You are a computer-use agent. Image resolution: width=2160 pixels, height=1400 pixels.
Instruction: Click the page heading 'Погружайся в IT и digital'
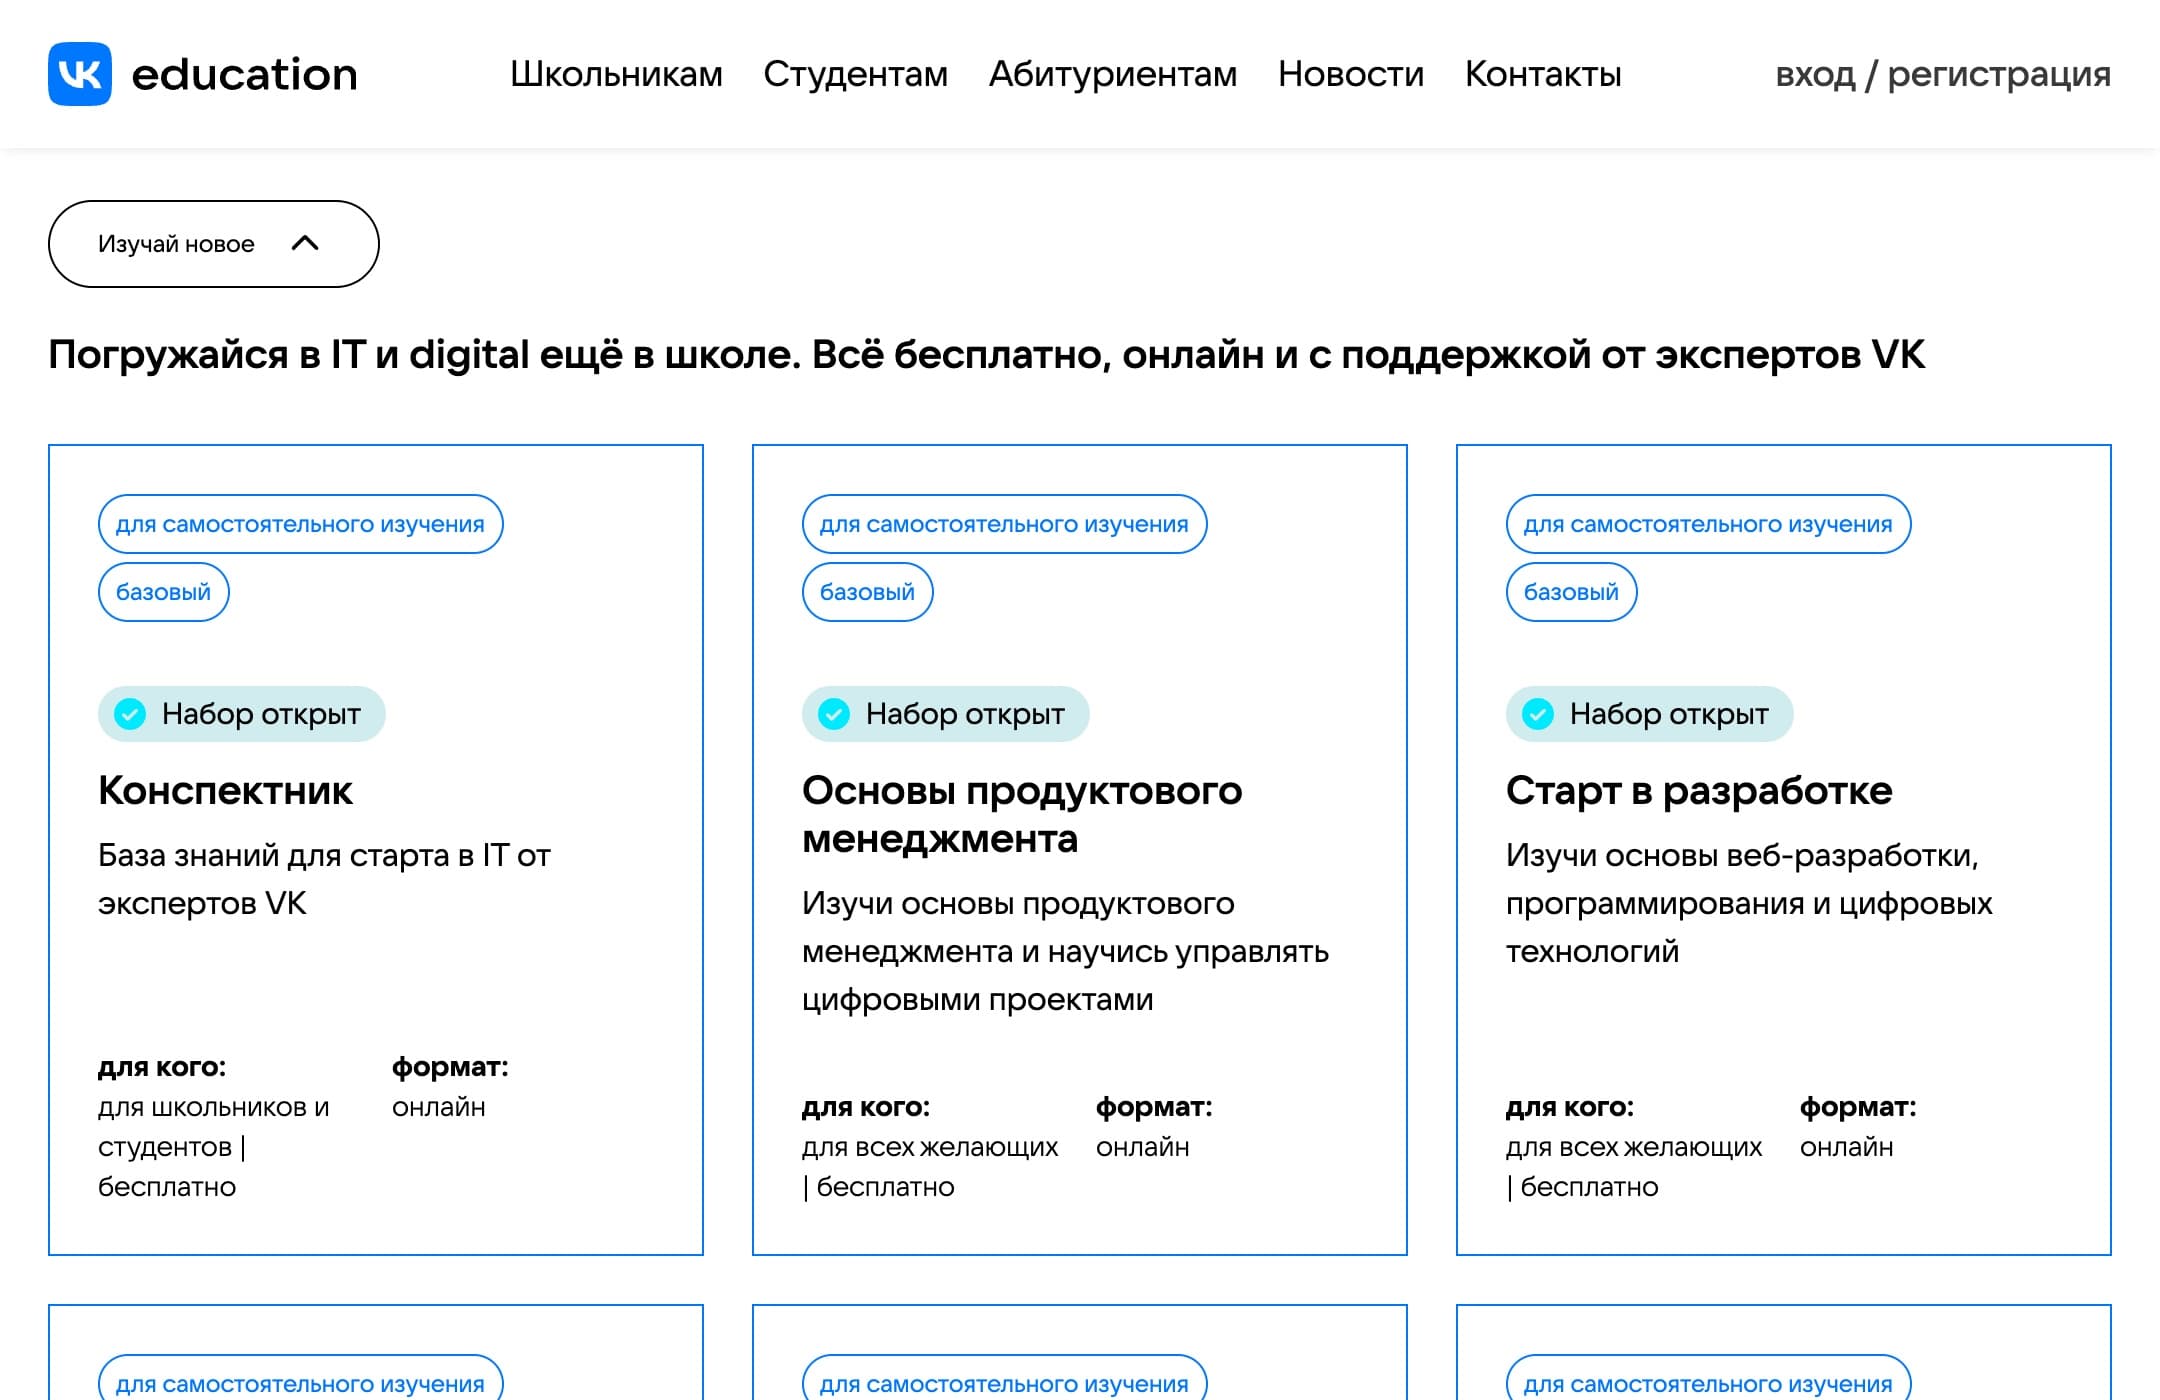pyautogui.click(x=986, y=355)
